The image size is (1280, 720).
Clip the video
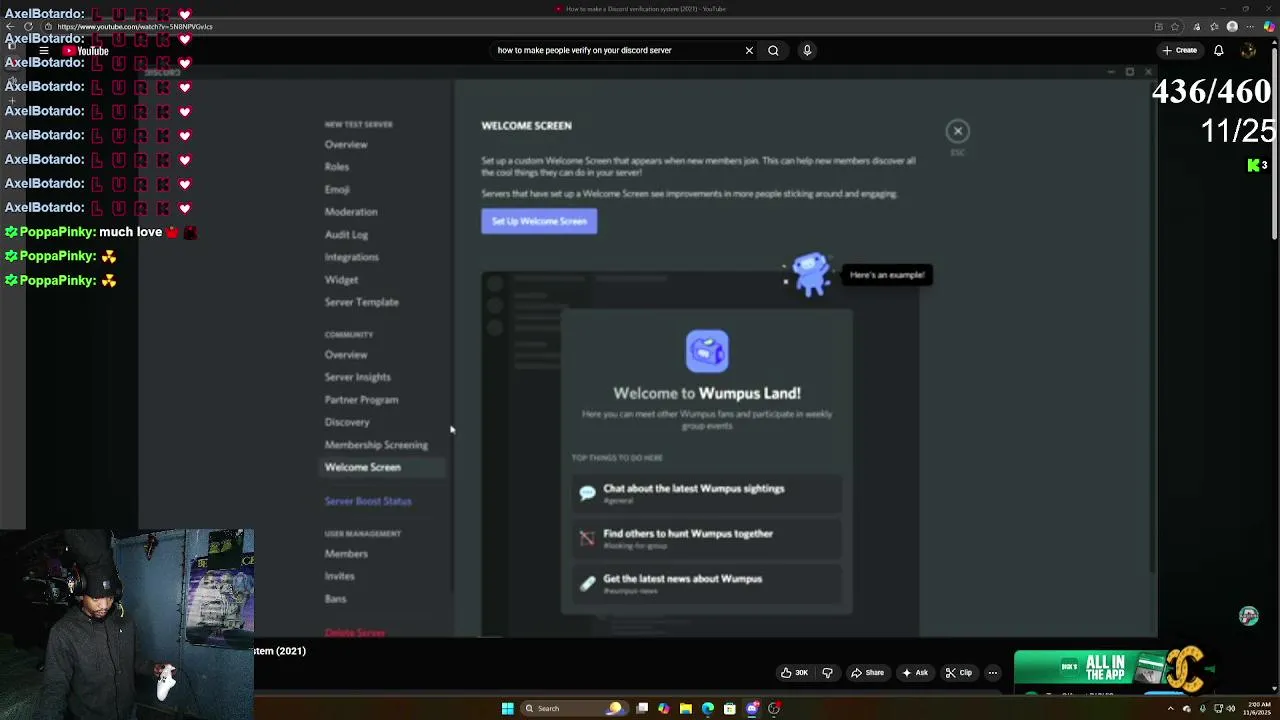(x=959, y=673)
